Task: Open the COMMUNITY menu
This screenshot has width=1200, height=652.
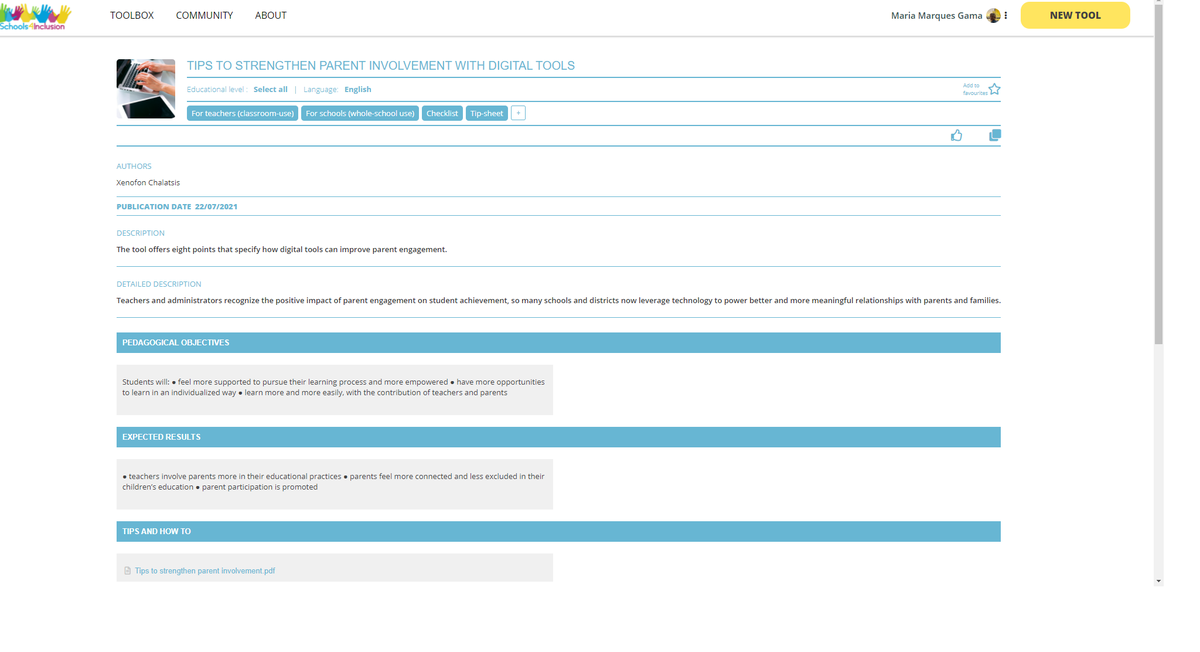Action: click(204, 15)
